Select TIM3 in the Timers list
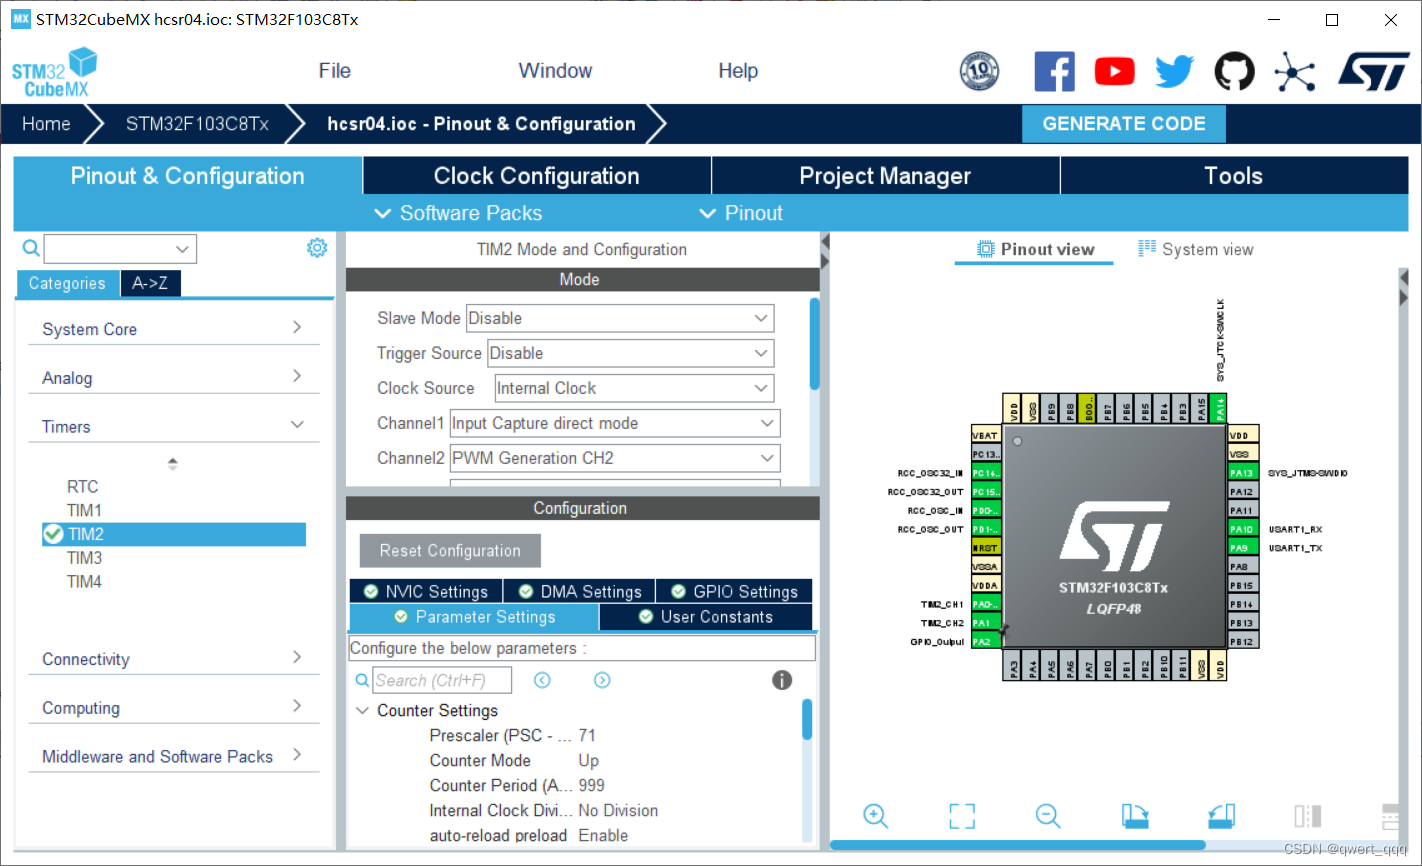Viewport: 1422px width, 866px height. click(84, 558)
